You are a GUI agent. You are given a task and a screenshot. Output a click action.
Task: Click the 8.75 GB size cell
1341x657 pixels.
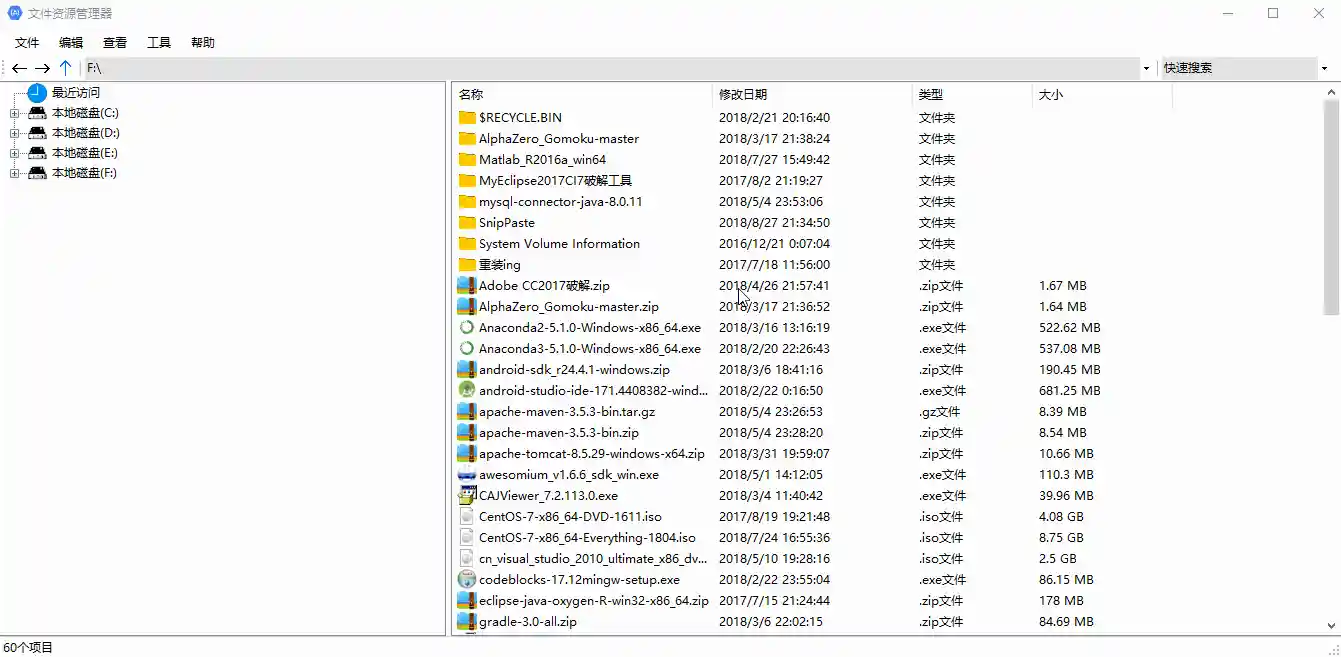1061,538
